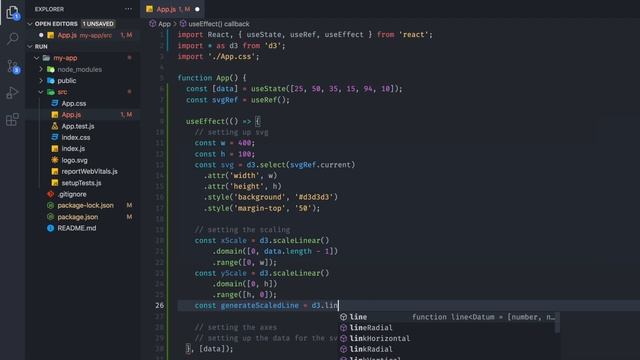This screenshot has width=640, height=360.
Task: Click the '// setting the scaling' comment
Action: point(242,230)
